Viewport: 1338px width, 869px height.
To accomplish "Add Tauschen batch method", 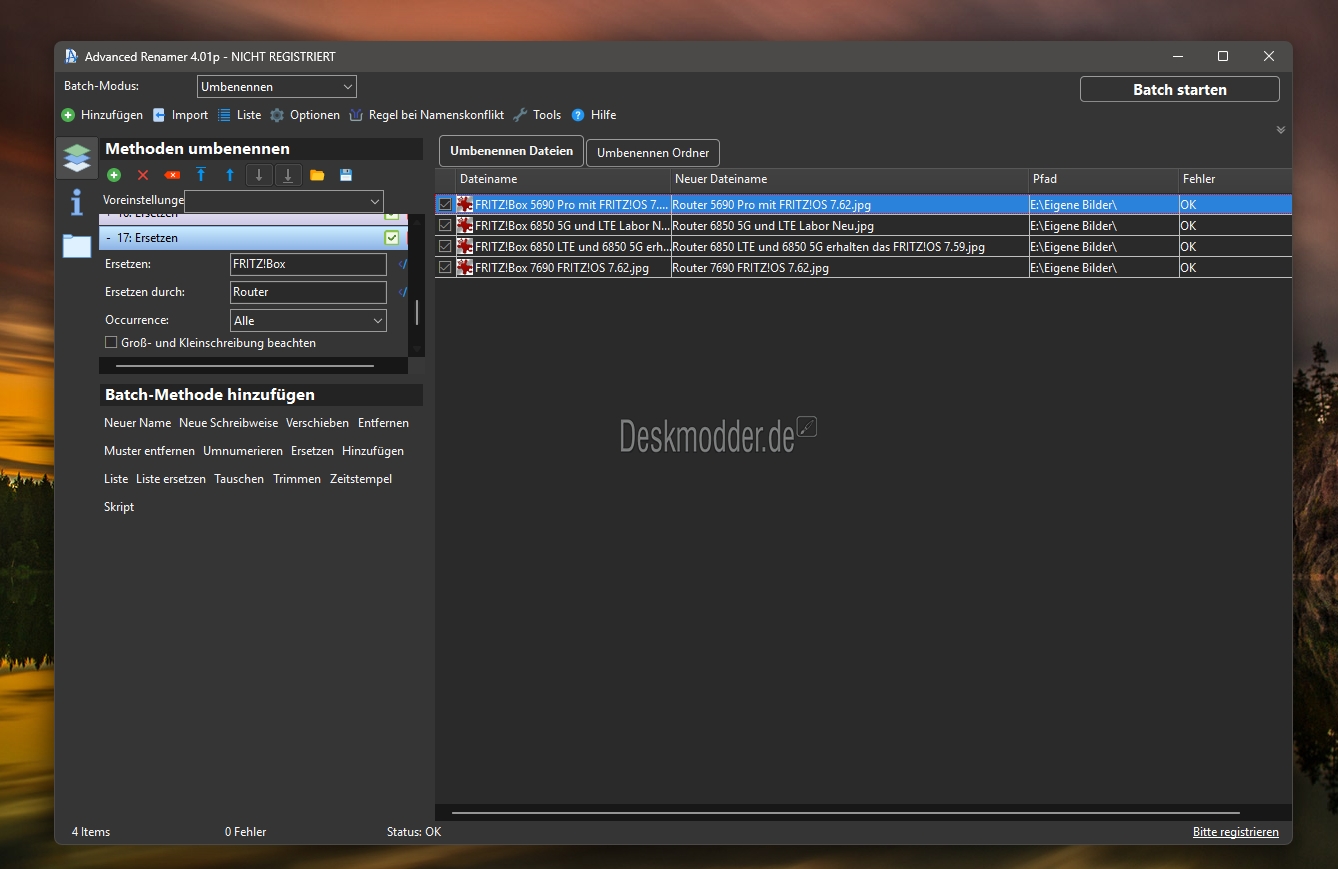I will pyautogui.click(x=239, y=479).
